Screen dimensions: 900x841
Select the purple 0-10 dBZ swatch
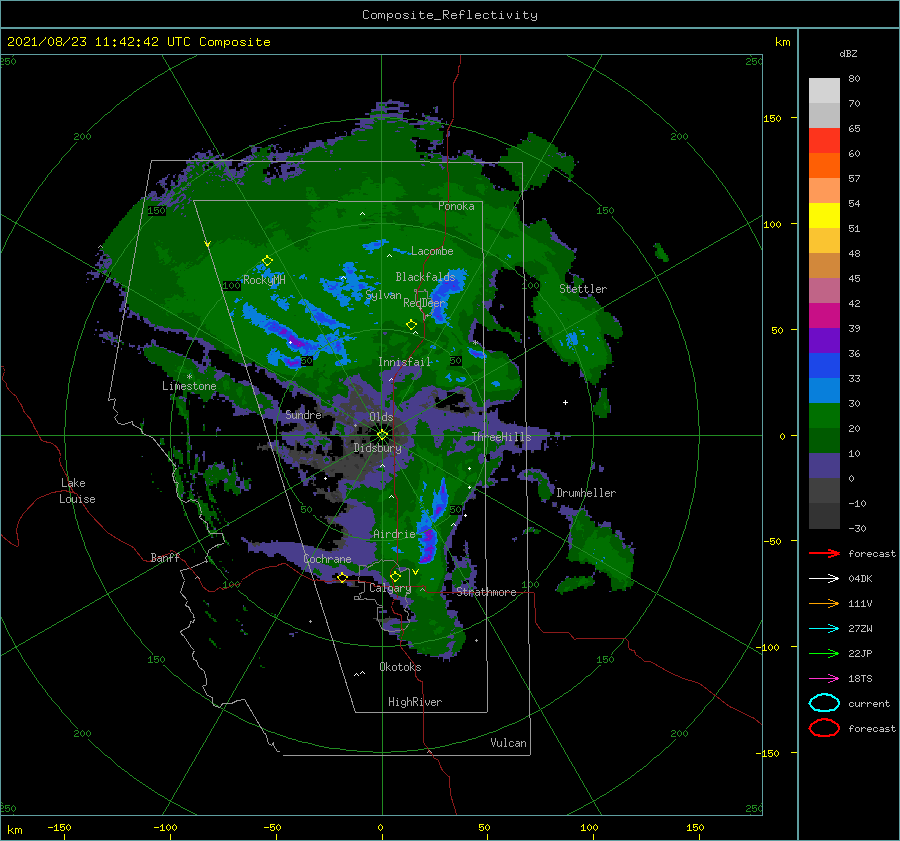click(x=824, y=466)
